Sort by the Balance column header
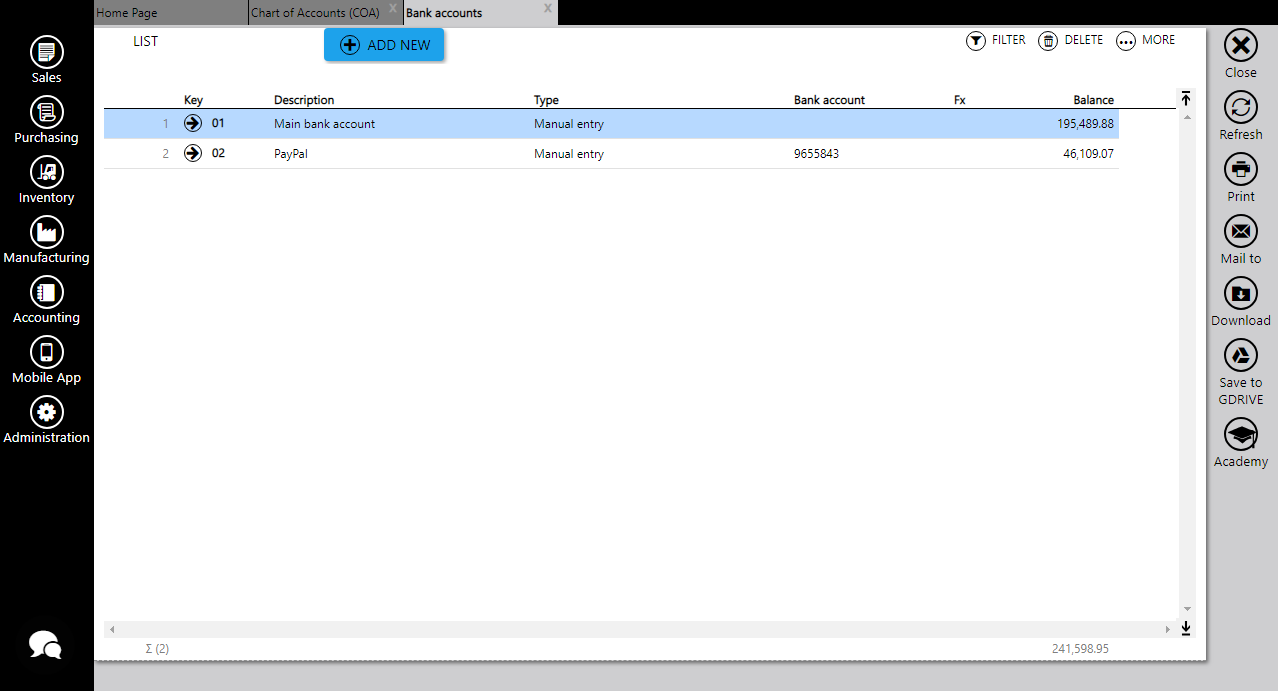This screenshot has height=691, width=1278. (1093, 100)
